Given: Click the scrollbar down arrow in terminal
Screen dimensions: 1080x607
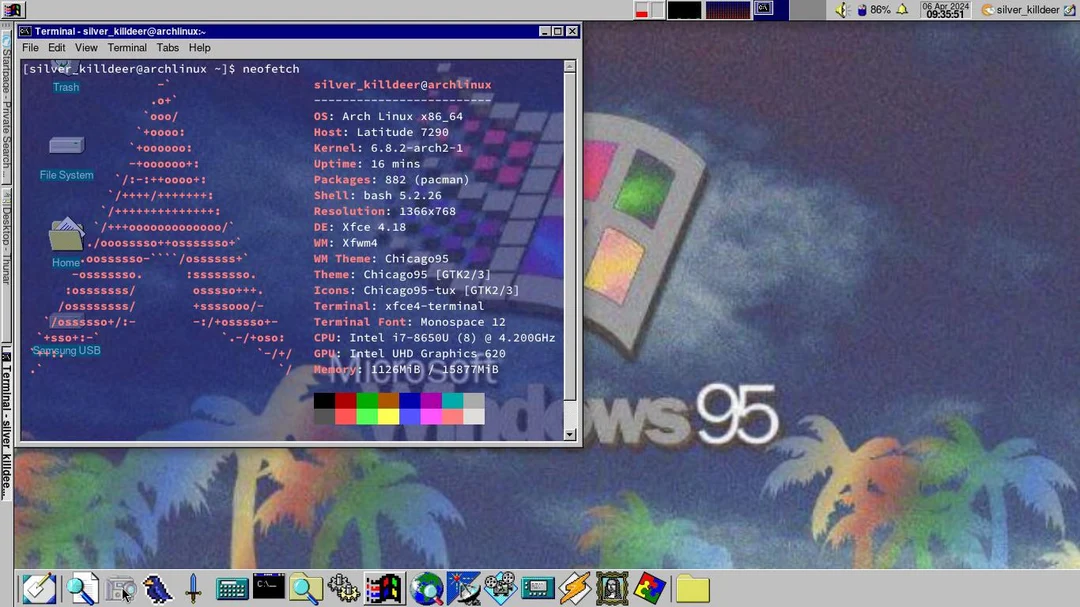Looking at the screenshot, I should [570, 435].
